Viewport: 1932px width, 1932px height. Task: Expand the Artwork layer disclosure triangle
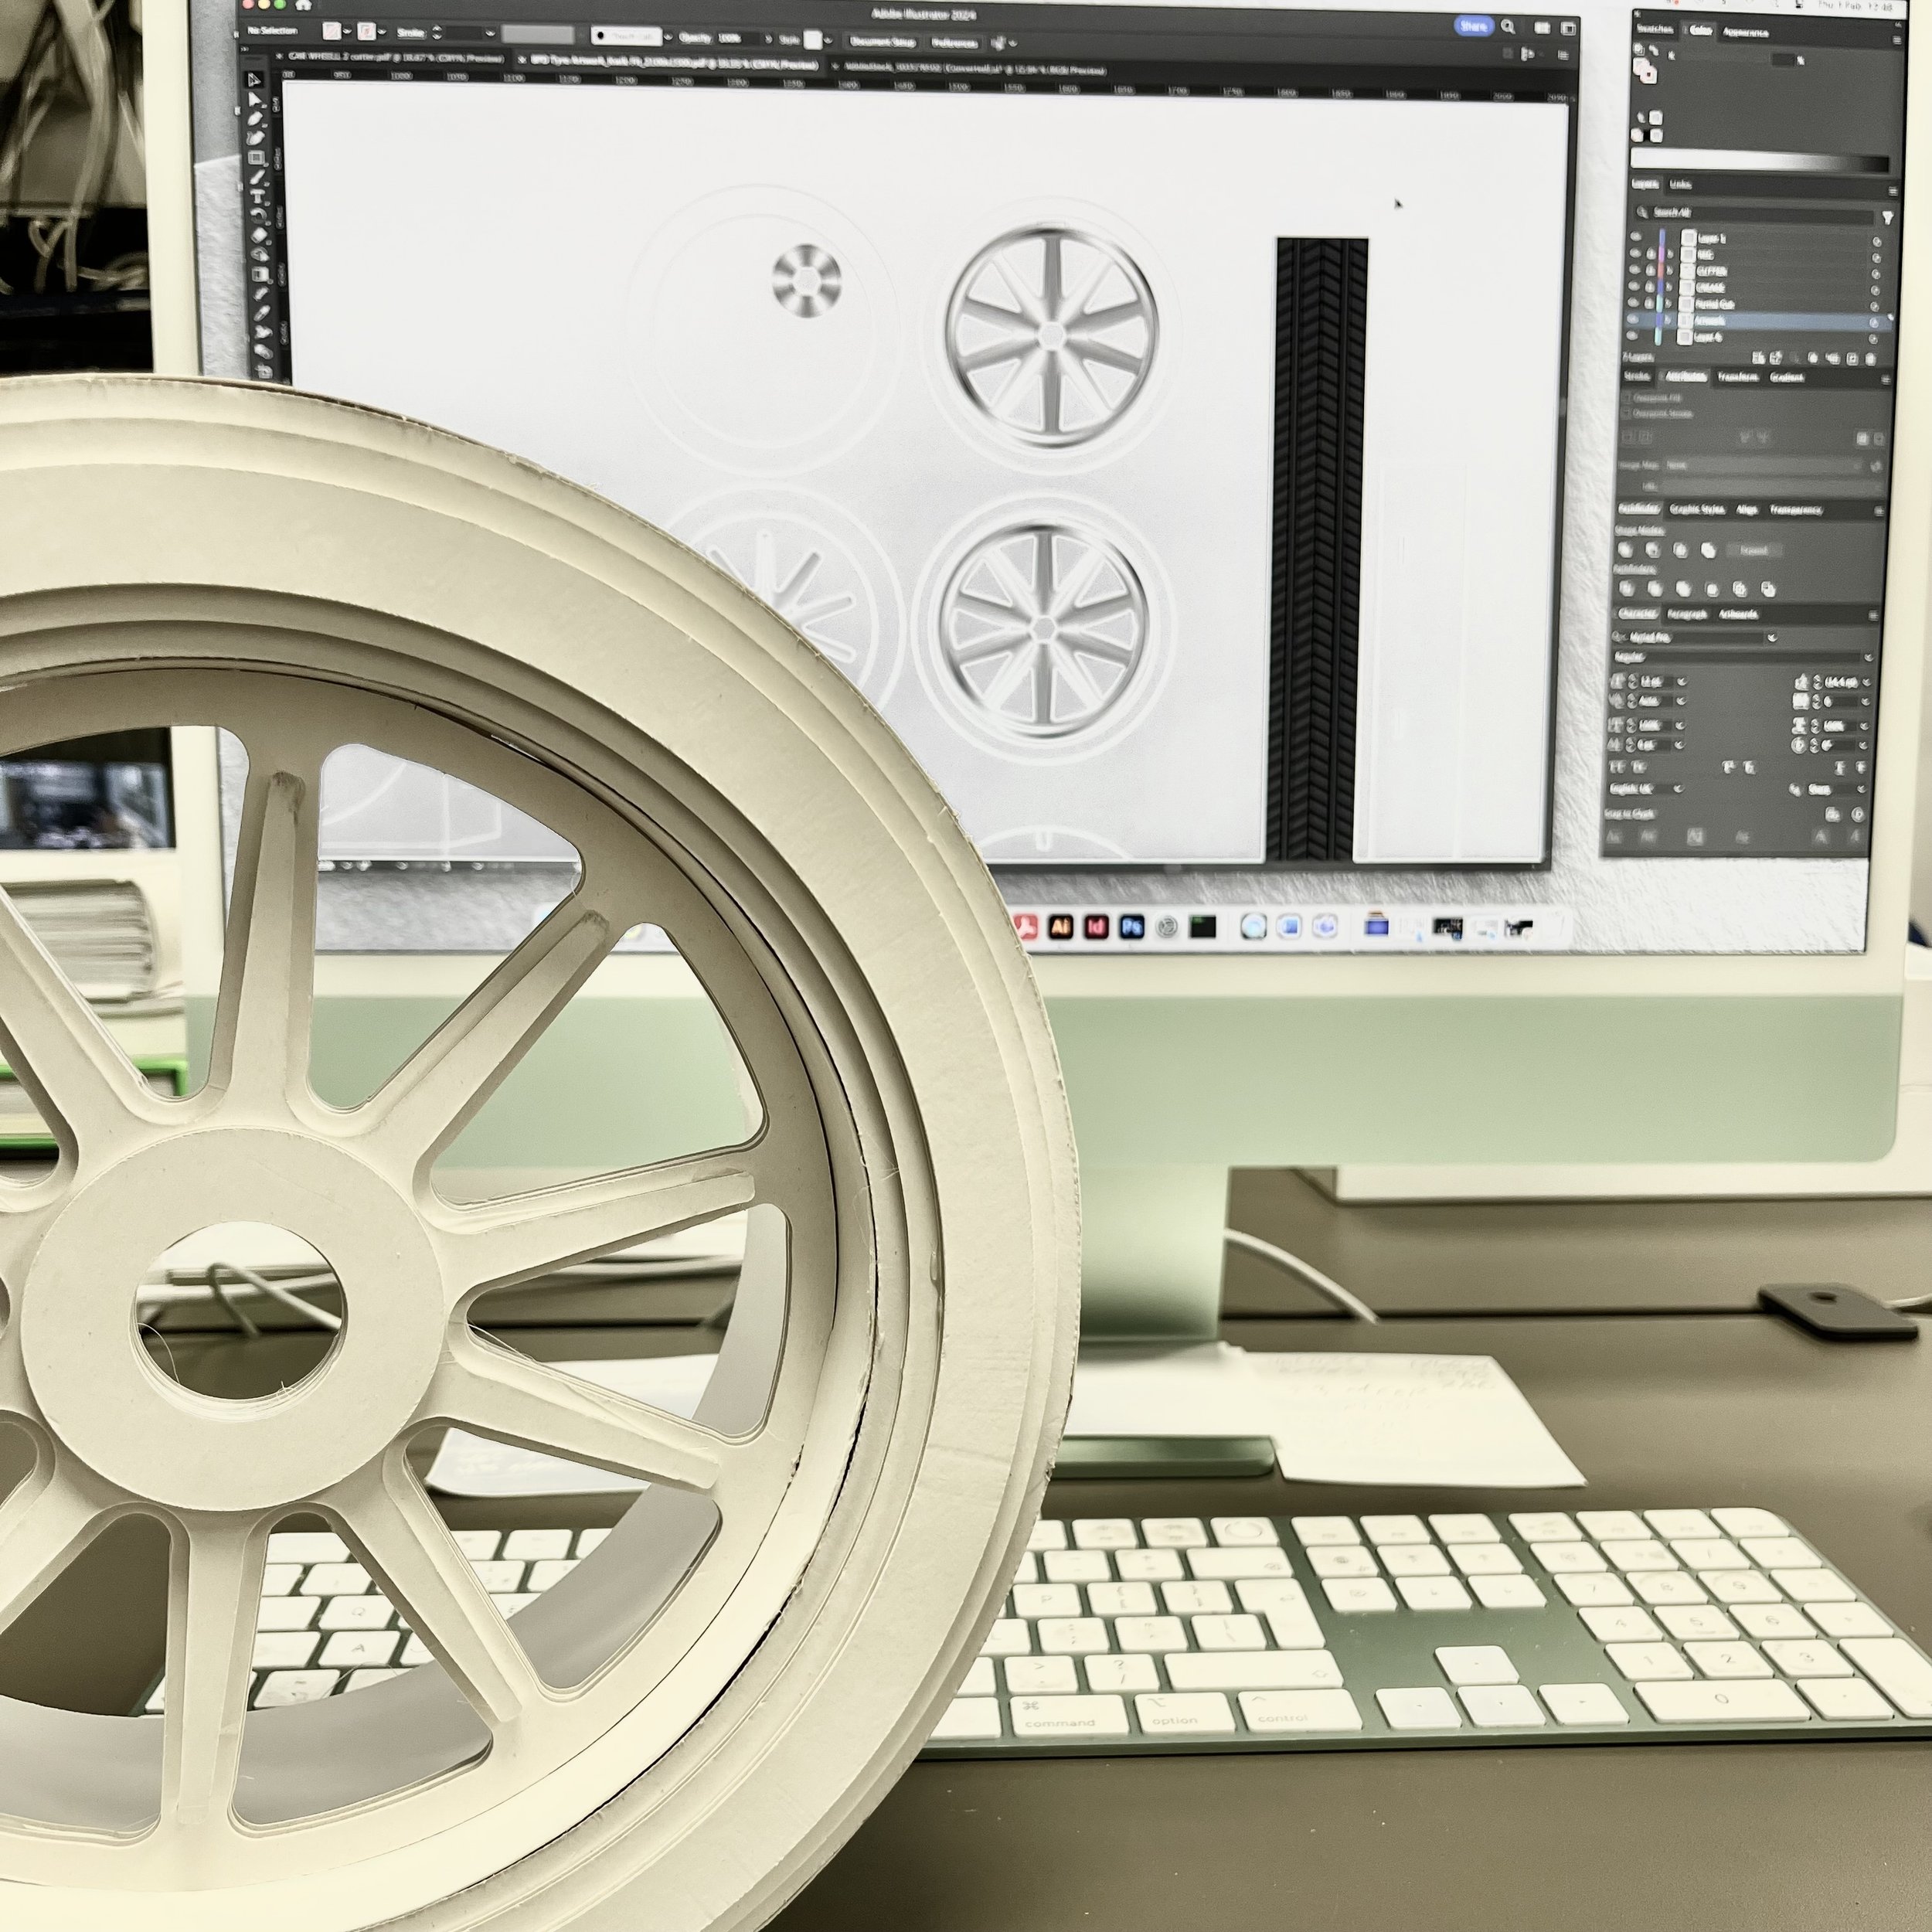(1668, 320)
